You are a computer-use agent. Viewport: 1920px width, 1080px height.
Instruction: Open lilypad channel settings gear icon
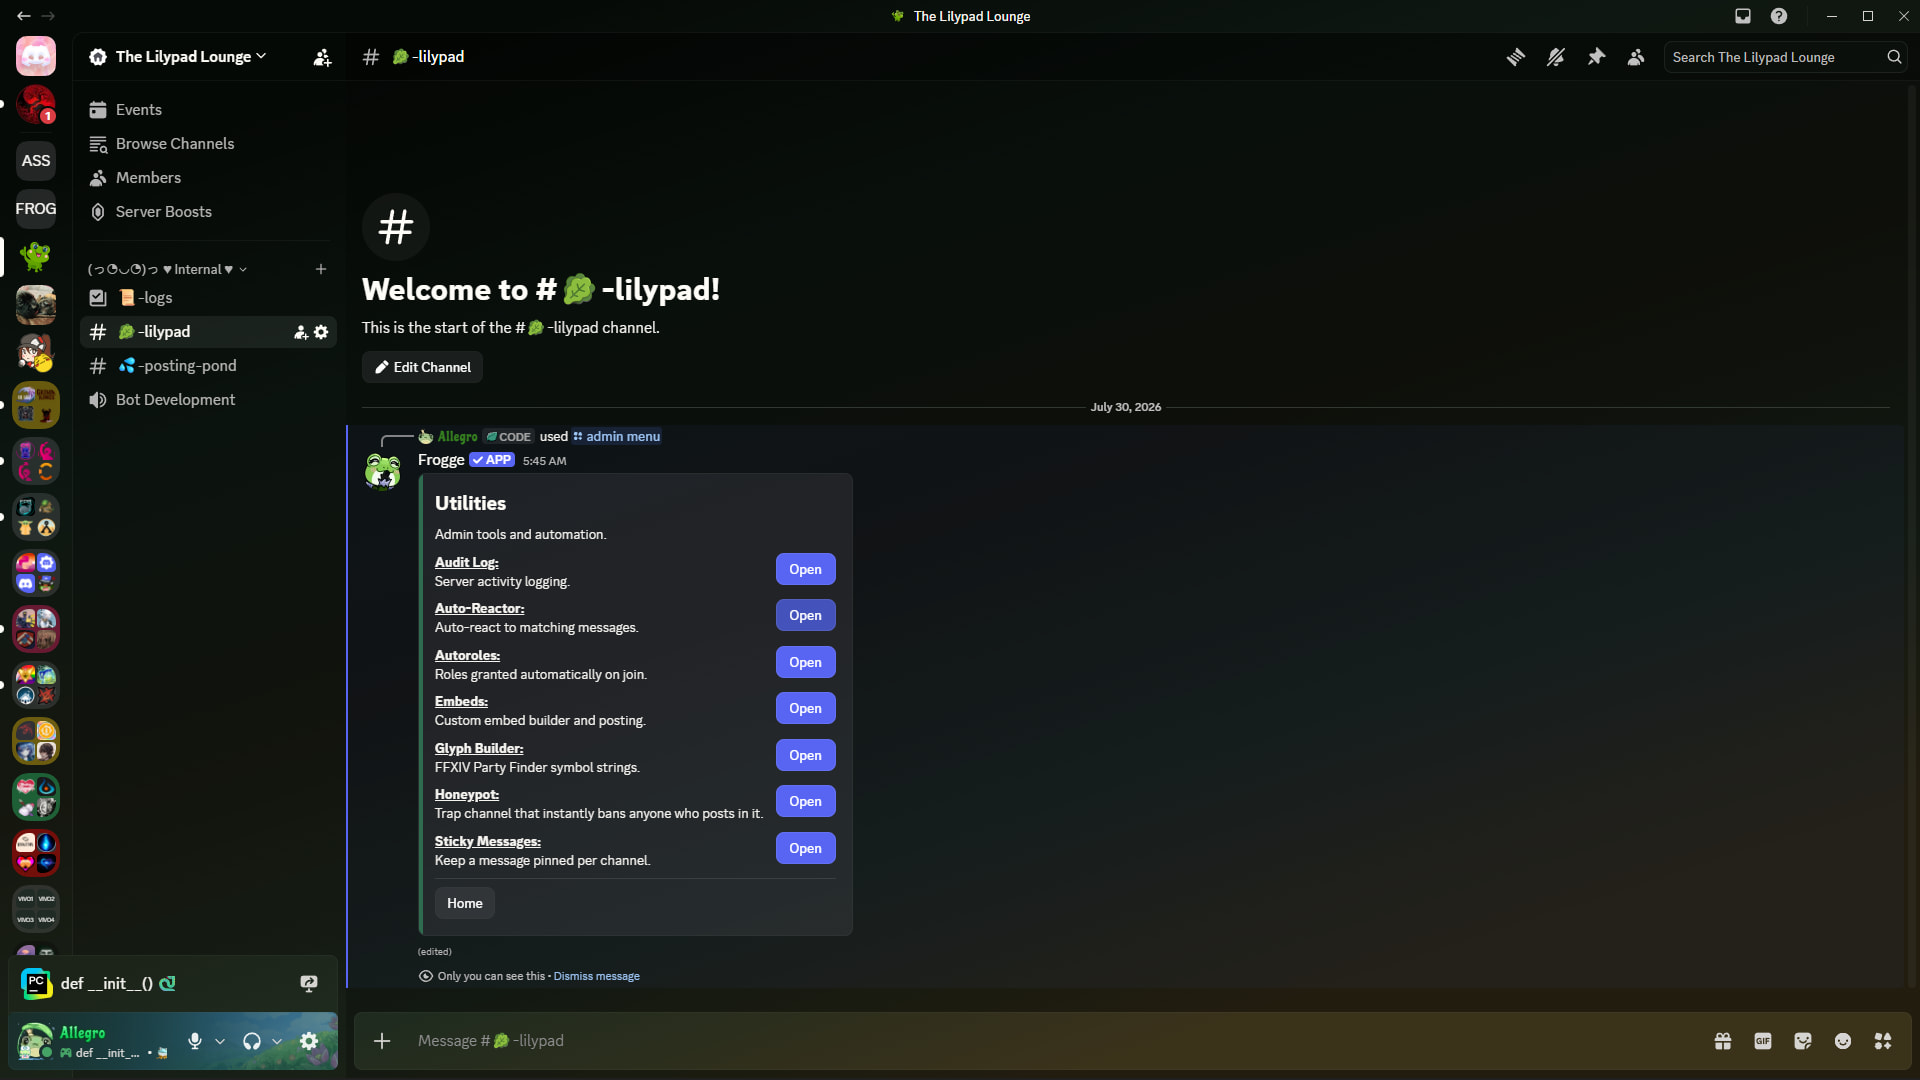(x=321, y=332)
